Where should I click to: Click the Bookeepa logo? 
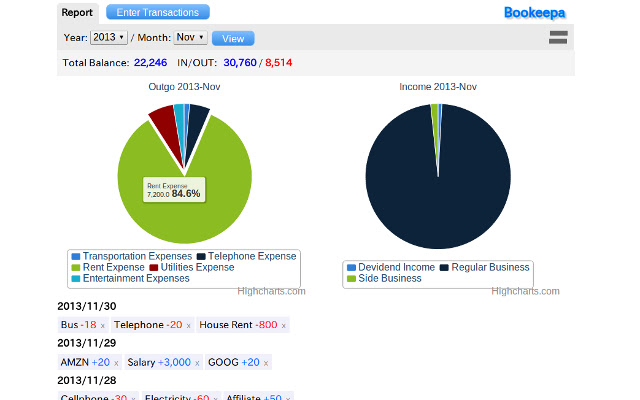click(535, 13)
